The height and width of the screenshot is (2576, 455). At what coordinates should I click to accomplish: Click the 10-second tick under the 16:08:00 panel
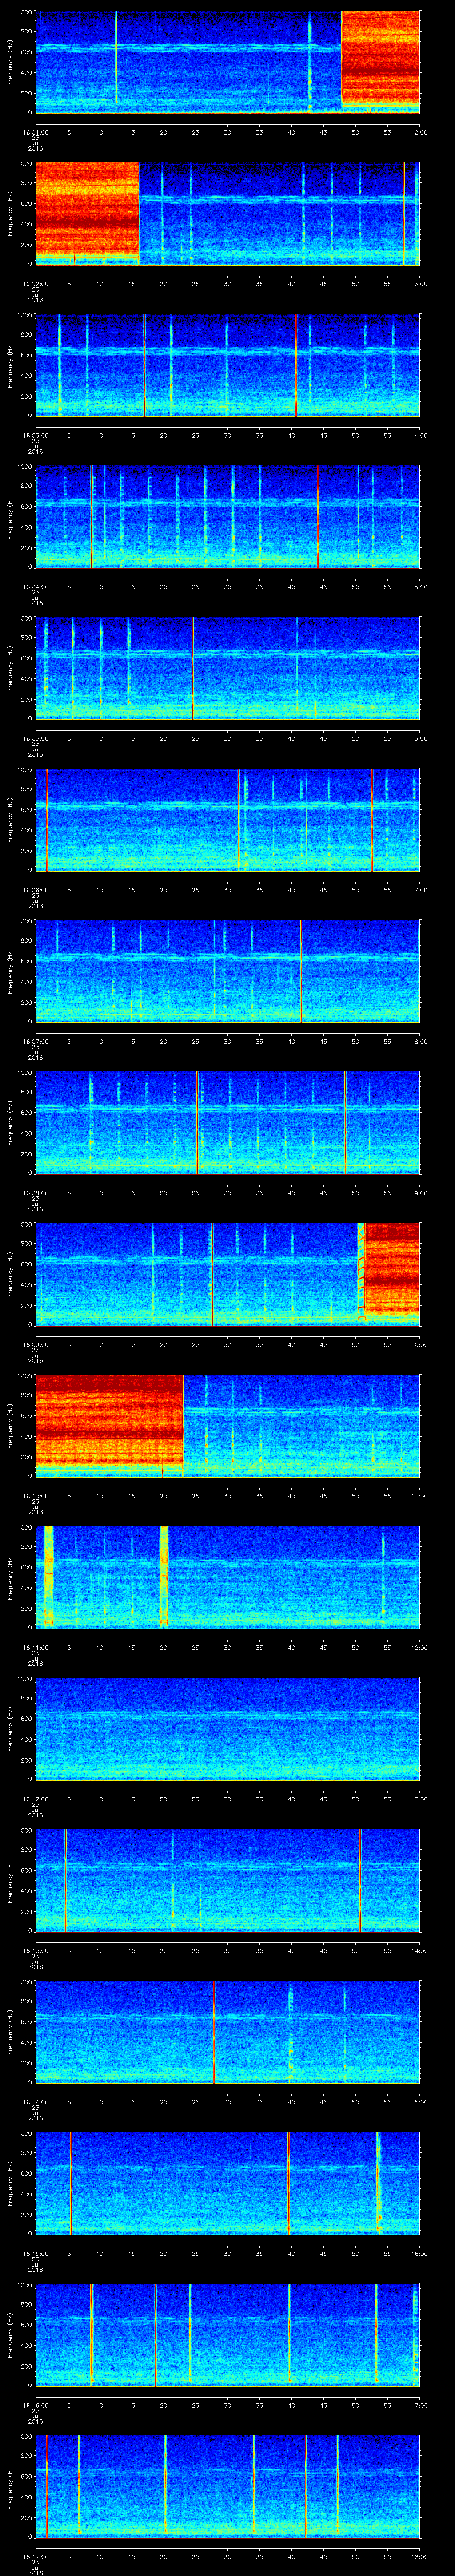(x=99, y=1193)
